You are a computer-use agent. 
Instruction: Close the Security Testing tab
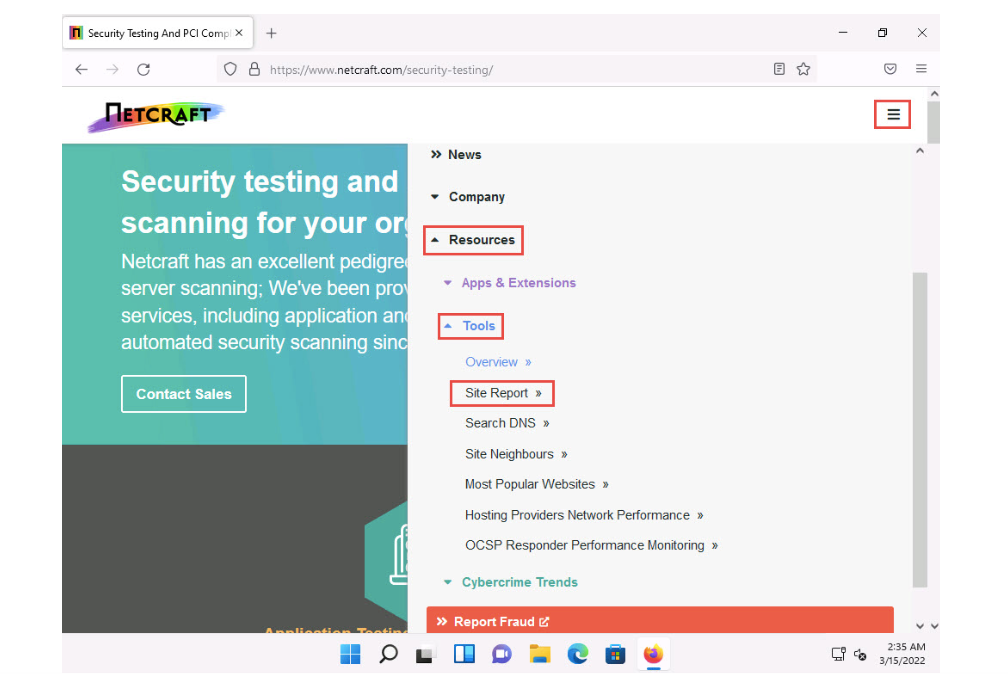click(x=239, y=33)
